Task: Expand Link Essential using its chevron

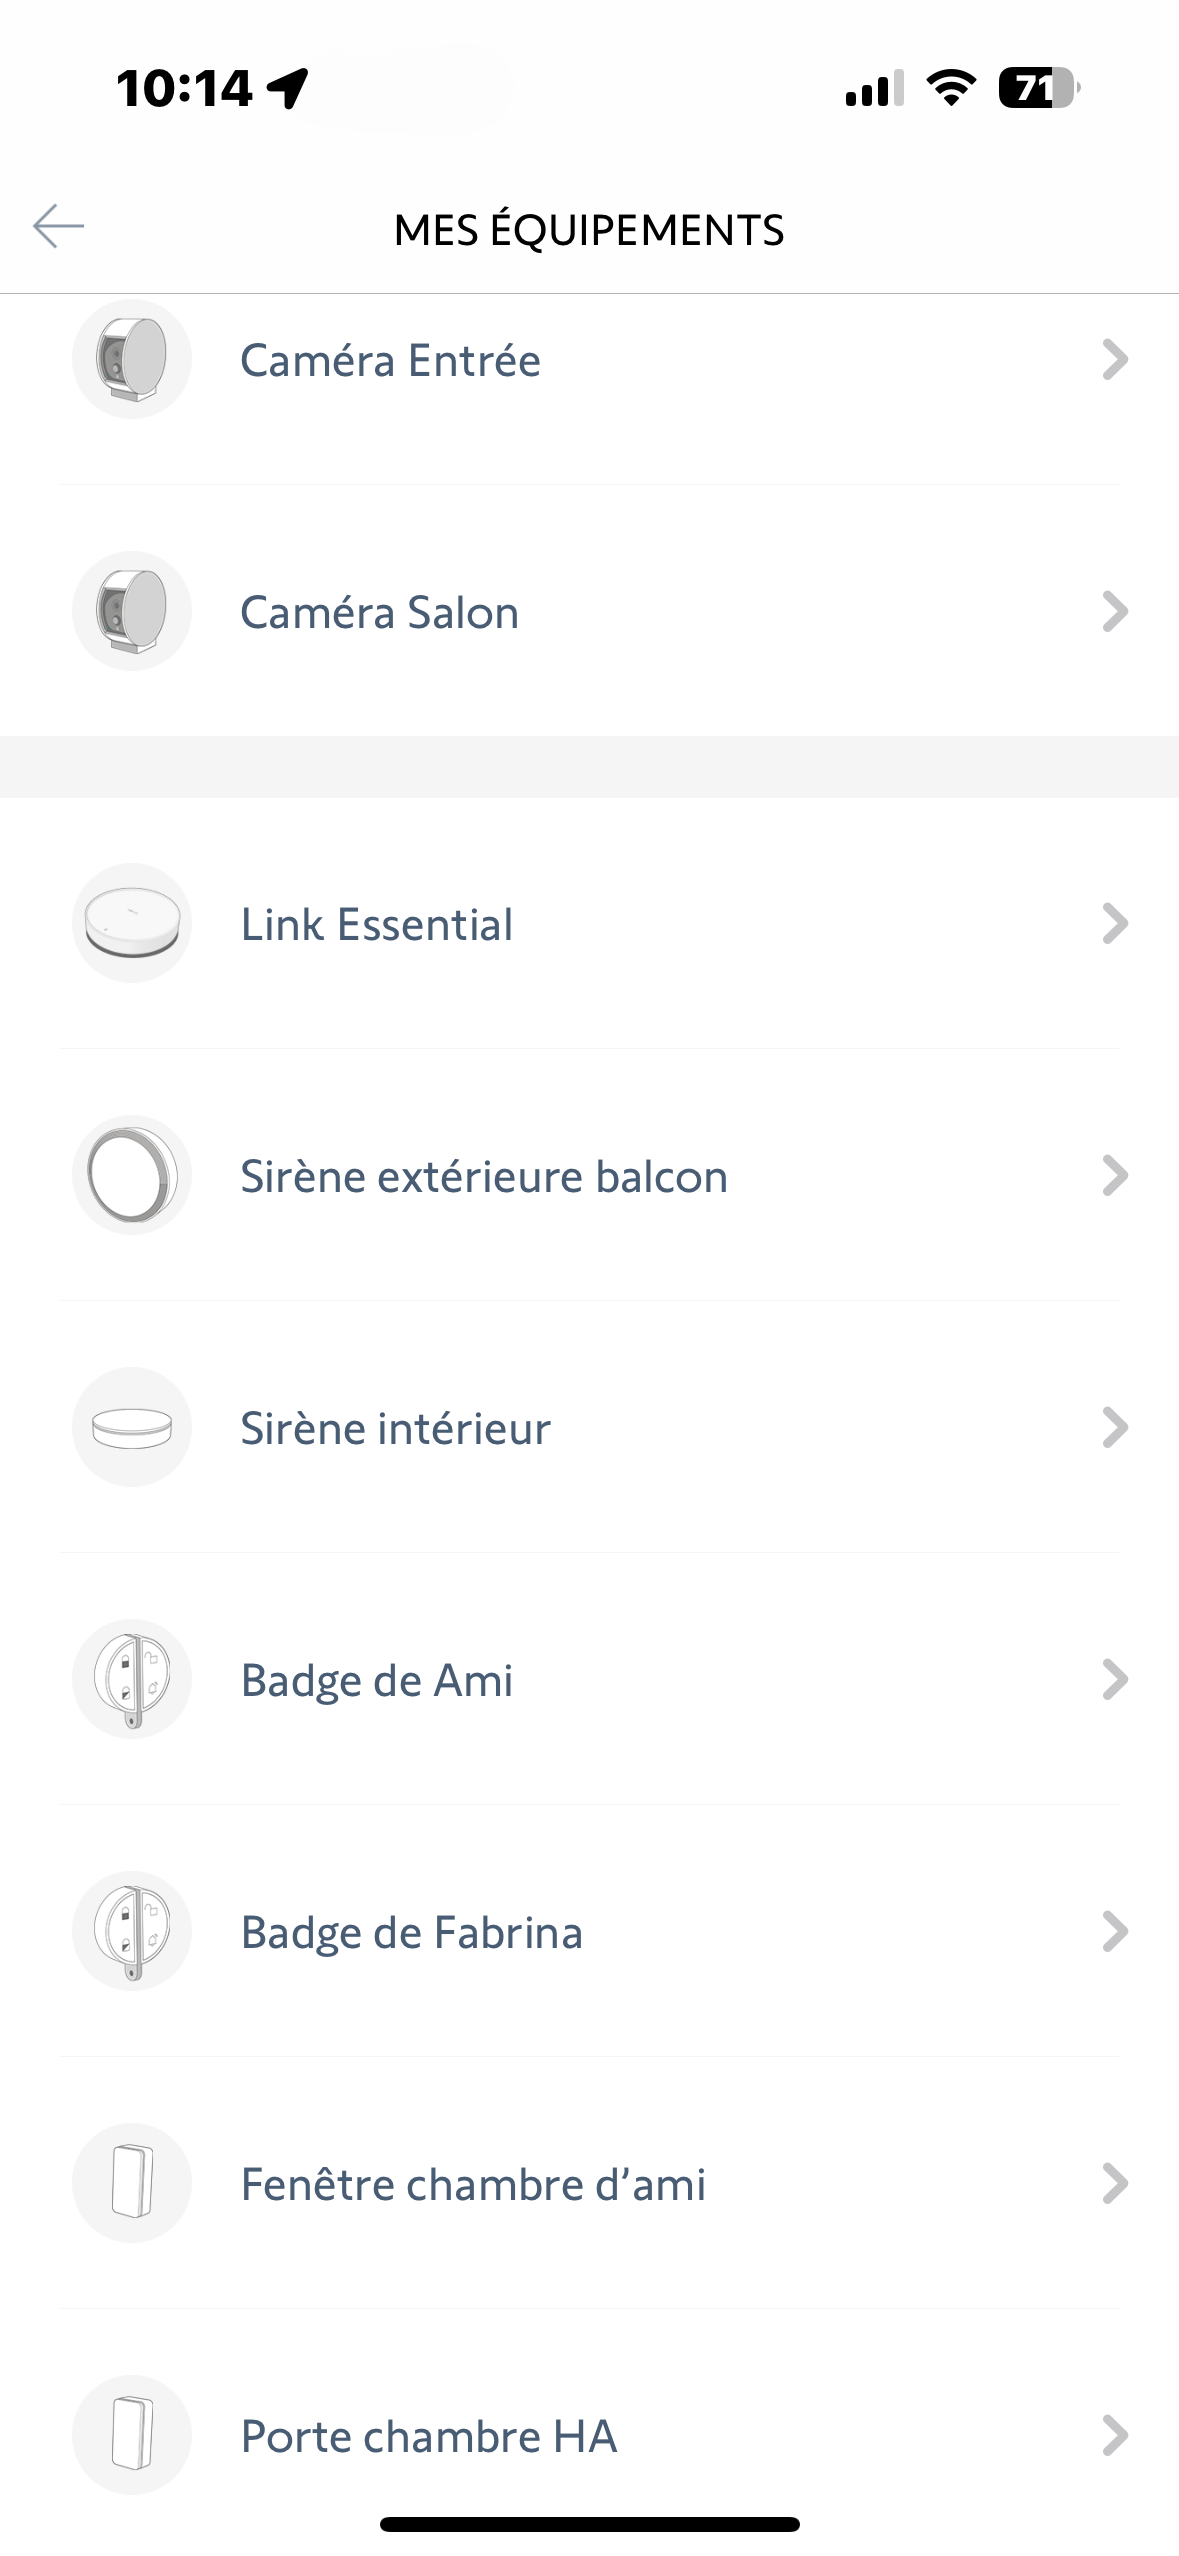Action: [x=1114, y=924]
